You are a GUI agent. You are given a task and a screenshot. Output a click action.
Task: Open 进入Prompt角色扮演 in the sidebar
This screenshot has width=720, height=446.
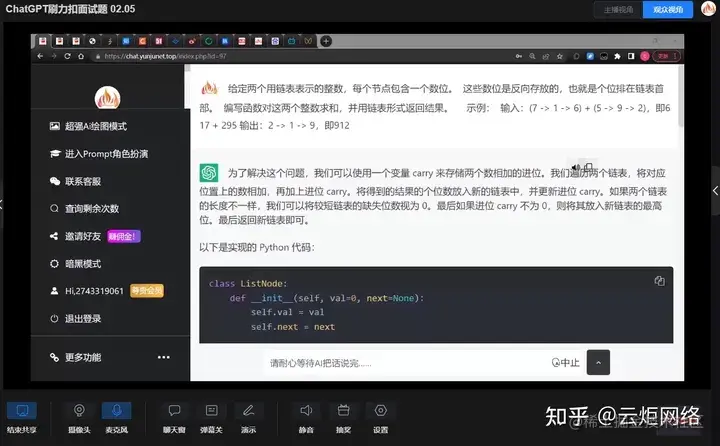(99, 153)
